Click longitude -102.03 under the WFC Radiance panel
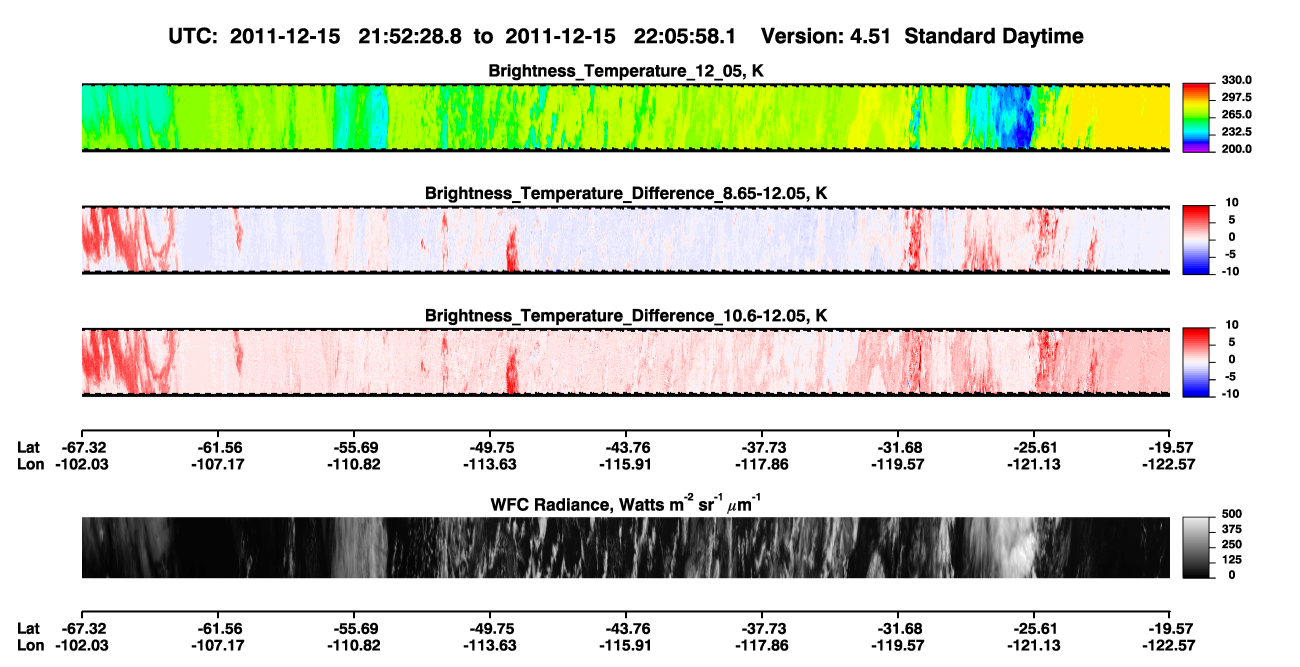The image size is (1300, 667). 81,646
